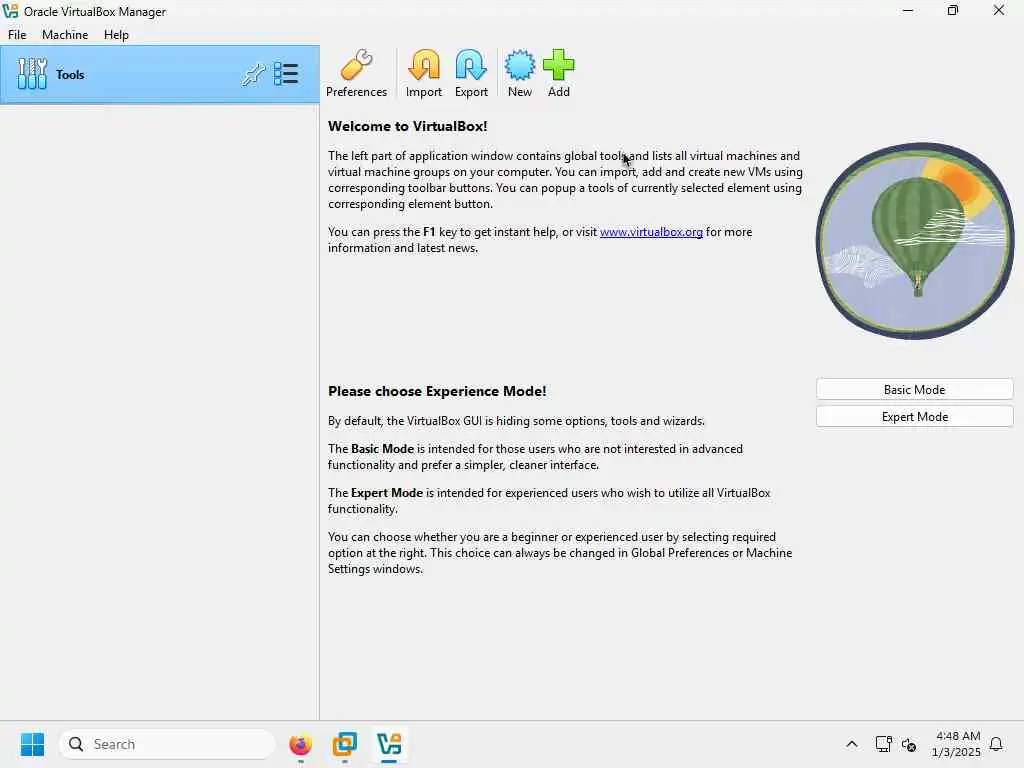1024x768 pixels.
Task: Open the File menu
Action: (x=17, y=35)
